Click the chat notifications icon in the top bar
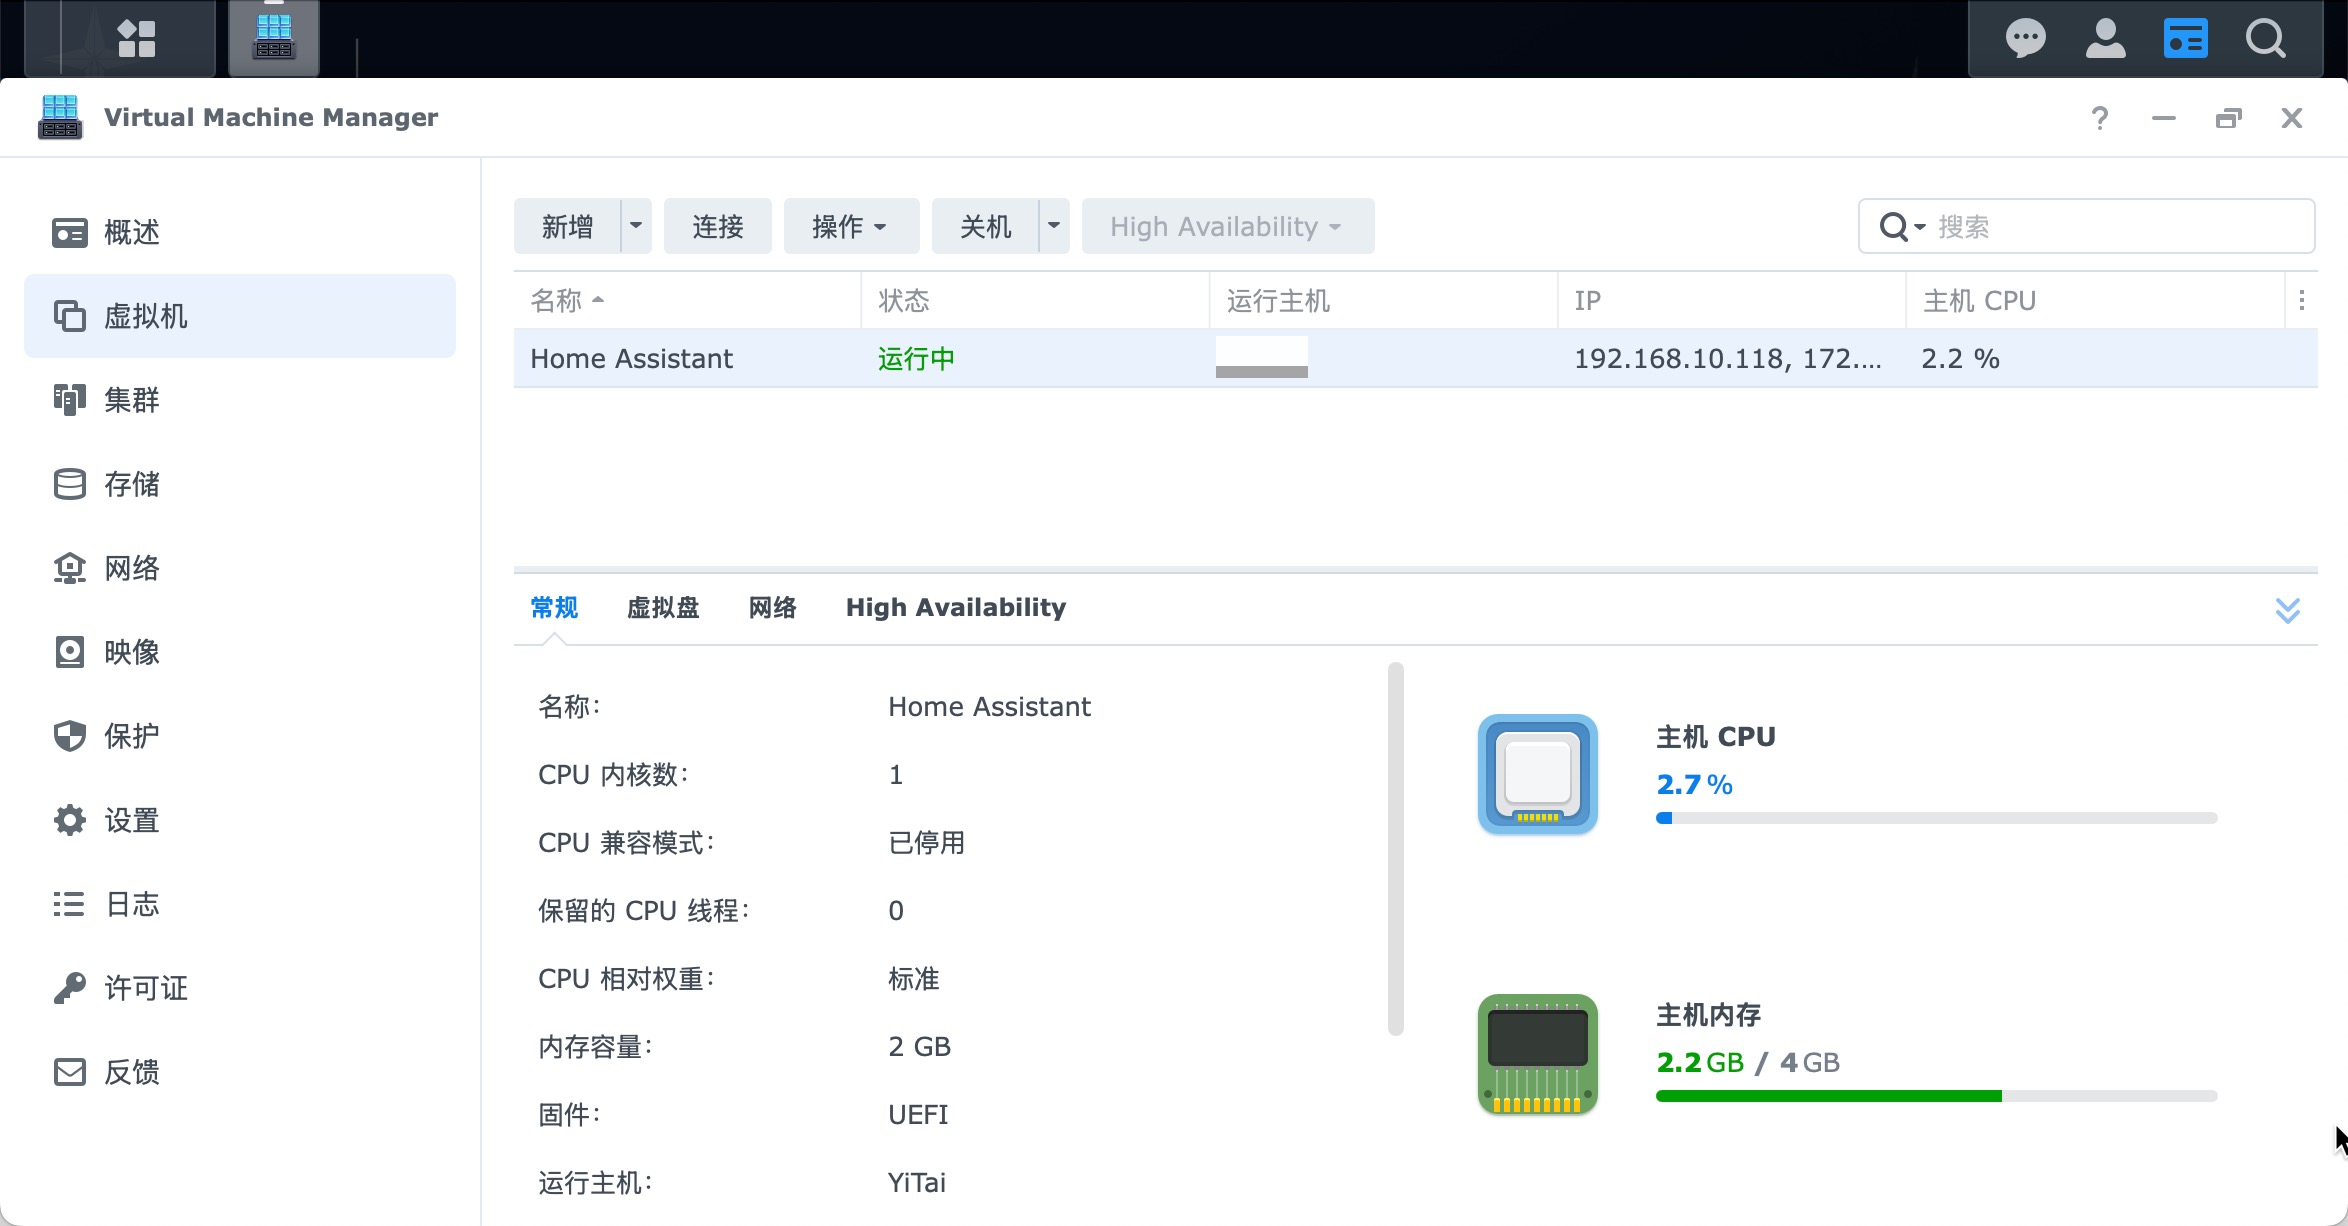 pos(2025,39)
